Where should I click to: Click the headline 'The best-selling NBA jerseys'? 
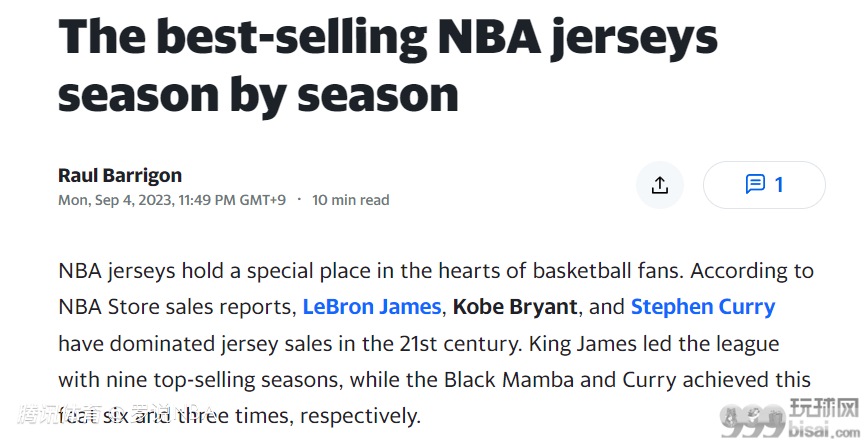click(388, 36)
